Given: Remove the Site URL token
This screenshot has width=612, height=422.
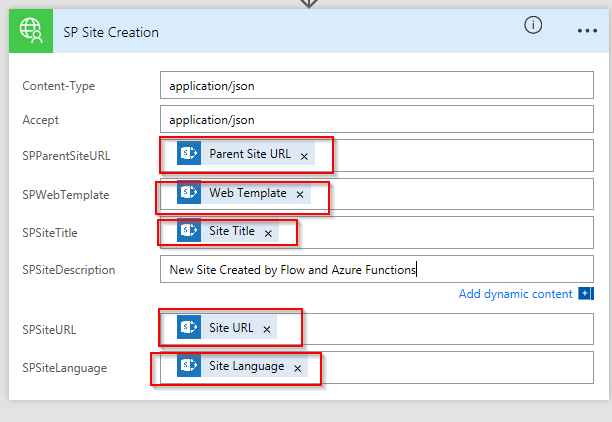Looking at the screenshot, I should click(267, 329).
